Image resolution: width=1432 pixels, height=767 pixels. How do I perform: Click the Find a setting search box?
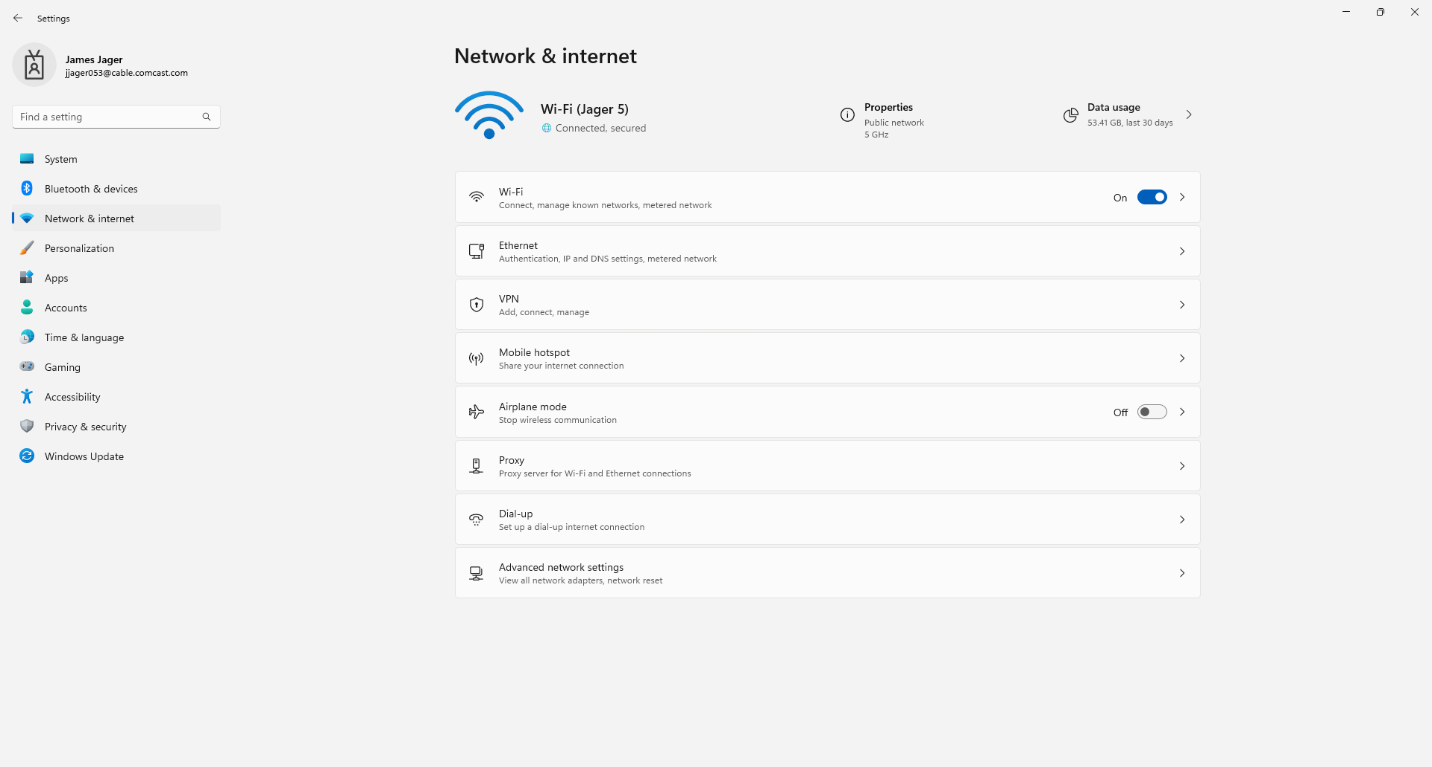(116, 117)
